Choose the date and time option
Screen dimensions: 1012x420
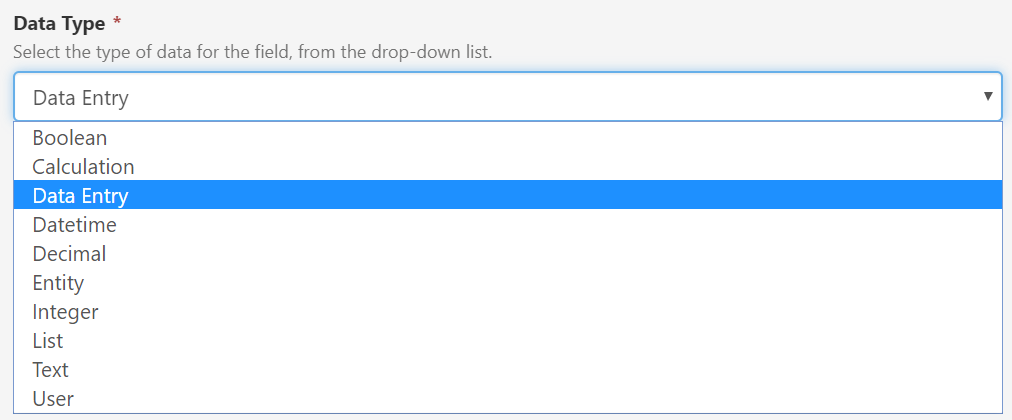point(74,225)
